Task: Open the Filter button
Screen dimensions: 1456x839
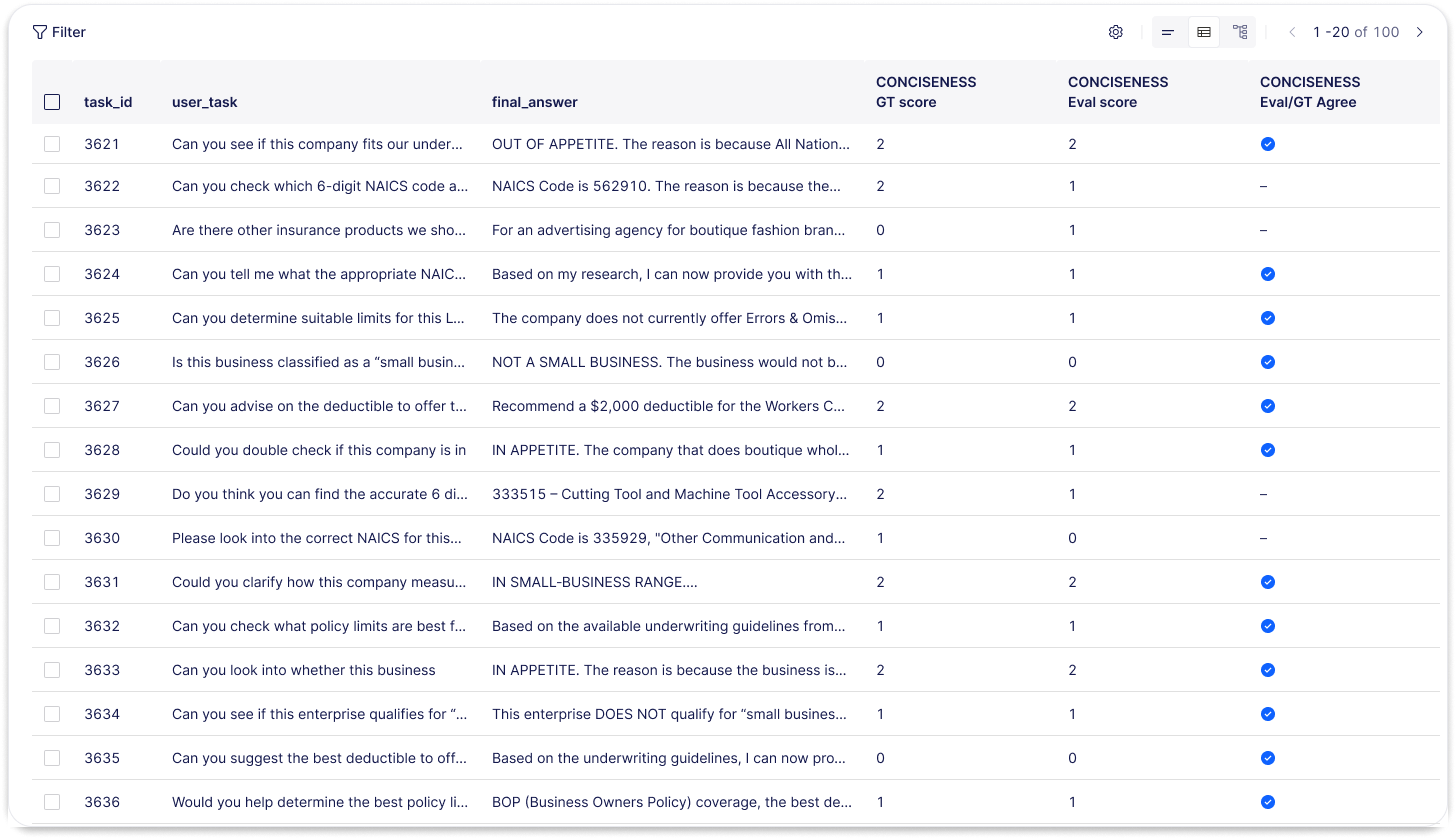Action: (59, 32)
